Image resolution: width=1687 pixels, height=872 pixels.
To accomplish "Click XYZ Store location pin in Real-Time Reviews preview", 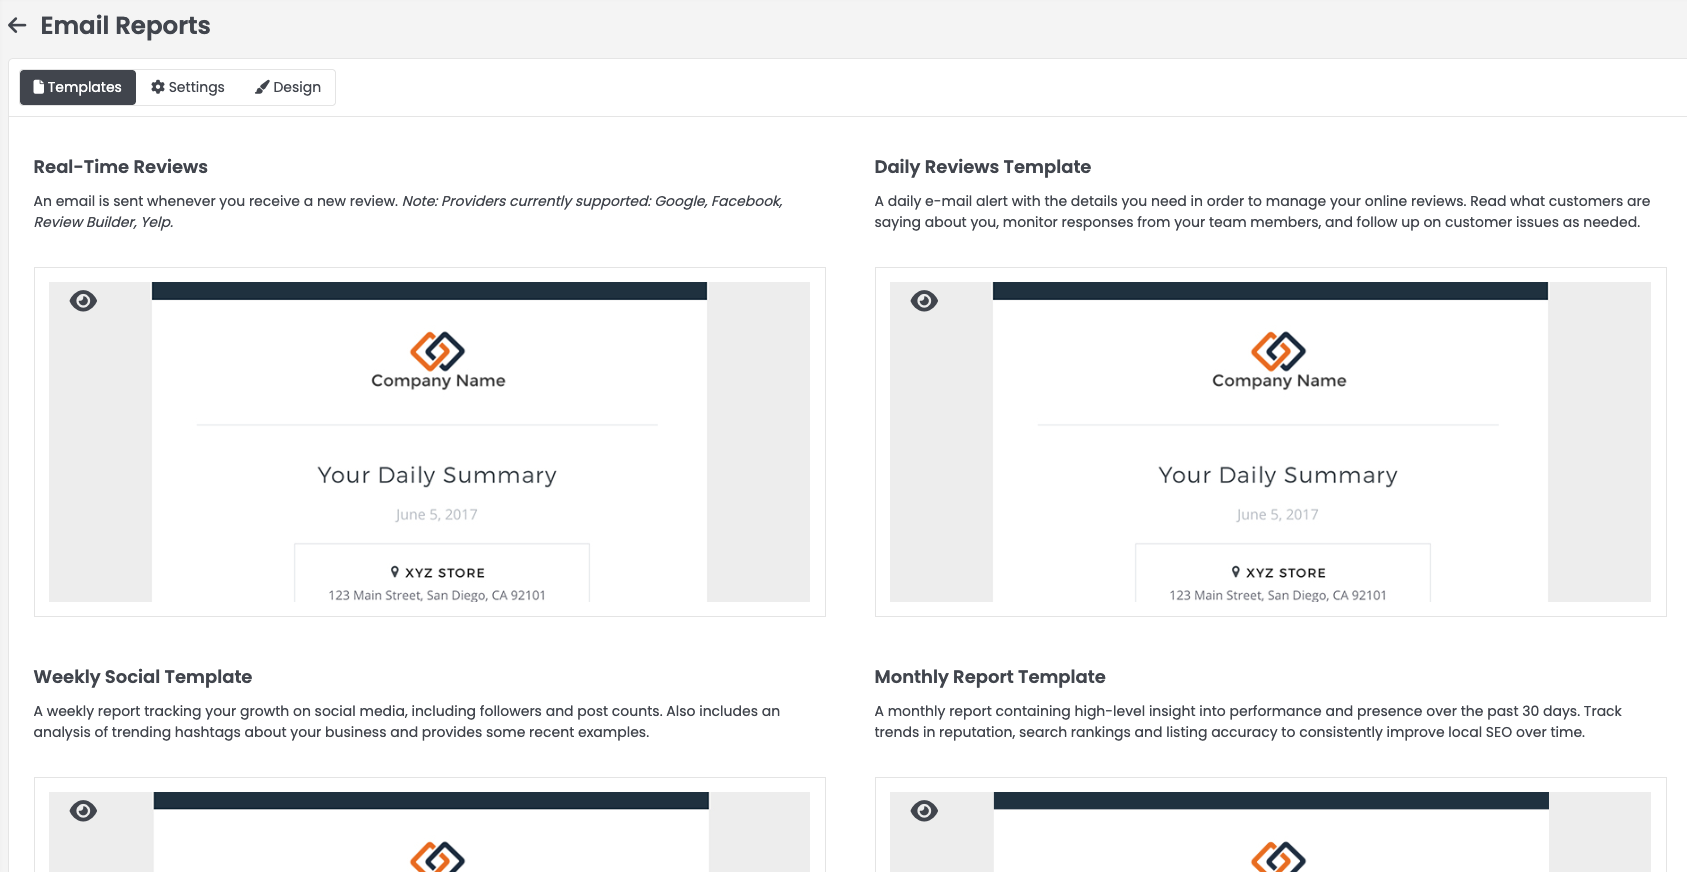I will pos(395,572).
